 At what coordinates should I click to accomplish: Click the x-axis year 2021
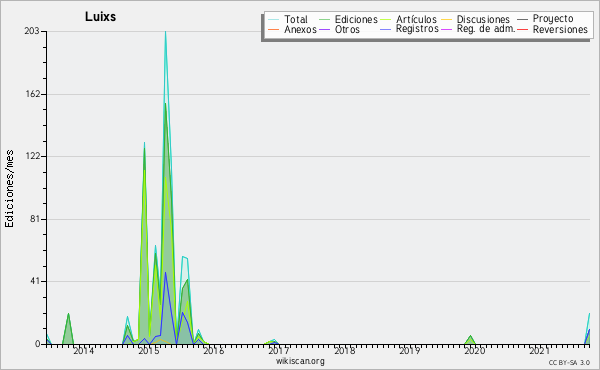(x=540, y=350)
